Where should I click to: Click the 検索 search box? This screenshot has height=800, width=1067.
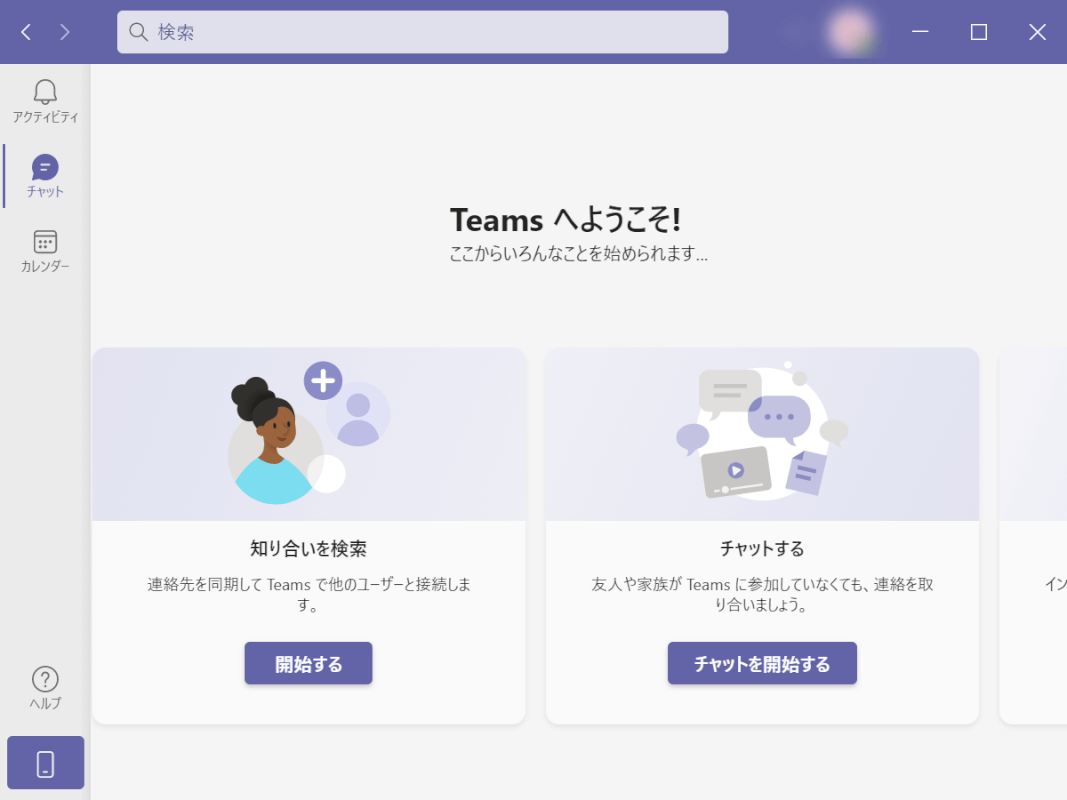click(x=422, y=32)
